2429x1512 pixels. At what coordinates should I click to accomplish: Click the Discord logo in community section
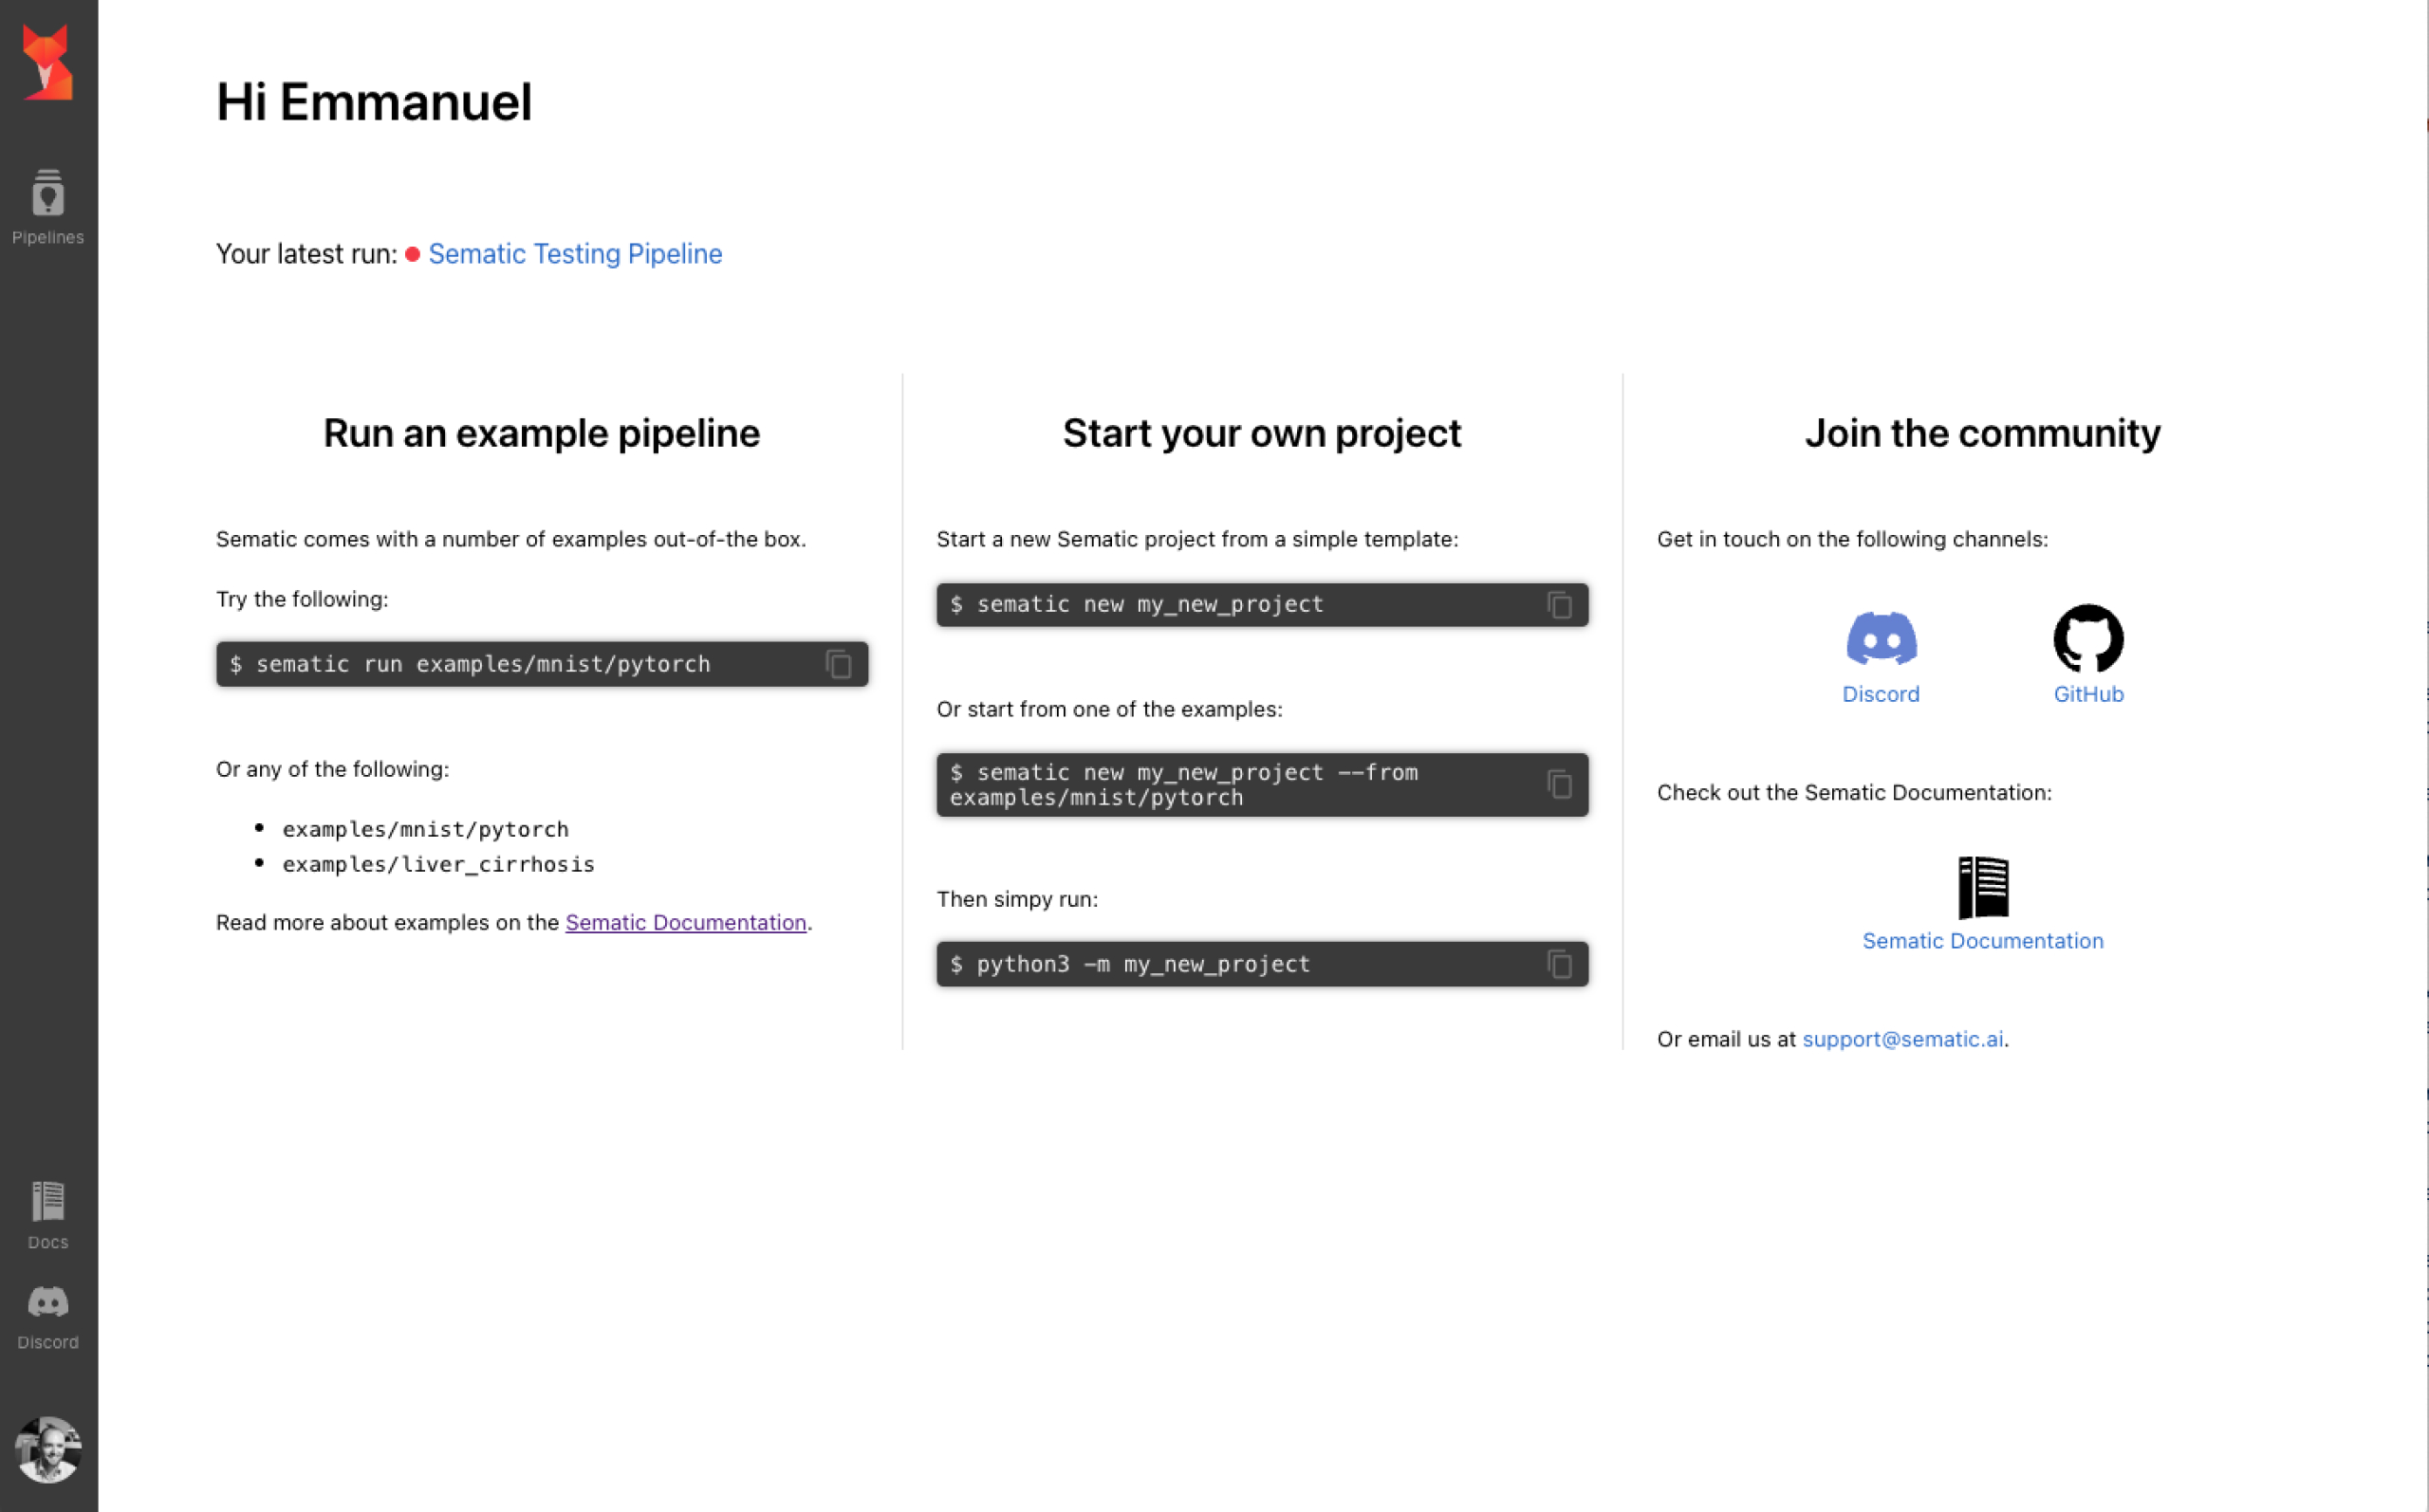coord(1881,638)
